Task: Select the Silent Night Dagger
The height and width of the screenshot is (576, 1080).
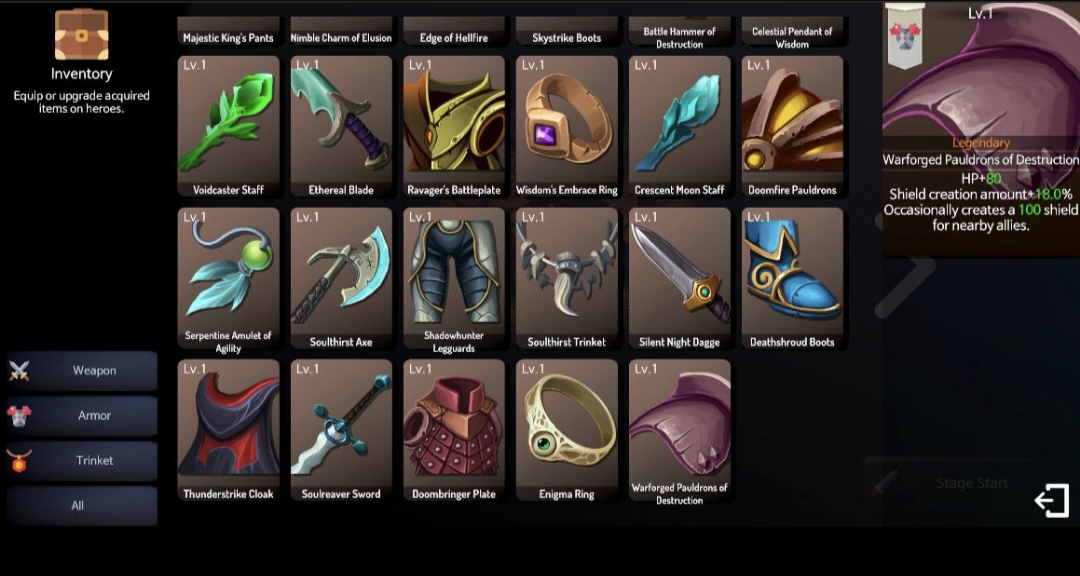Action: [680, 278]
